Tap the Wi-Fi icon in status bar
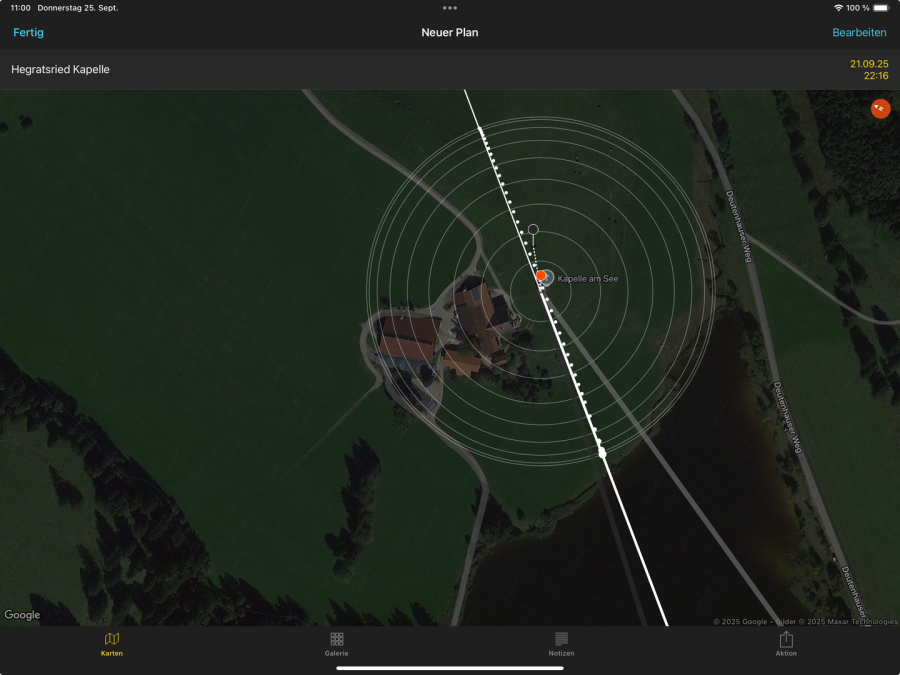 coord(838,7)
